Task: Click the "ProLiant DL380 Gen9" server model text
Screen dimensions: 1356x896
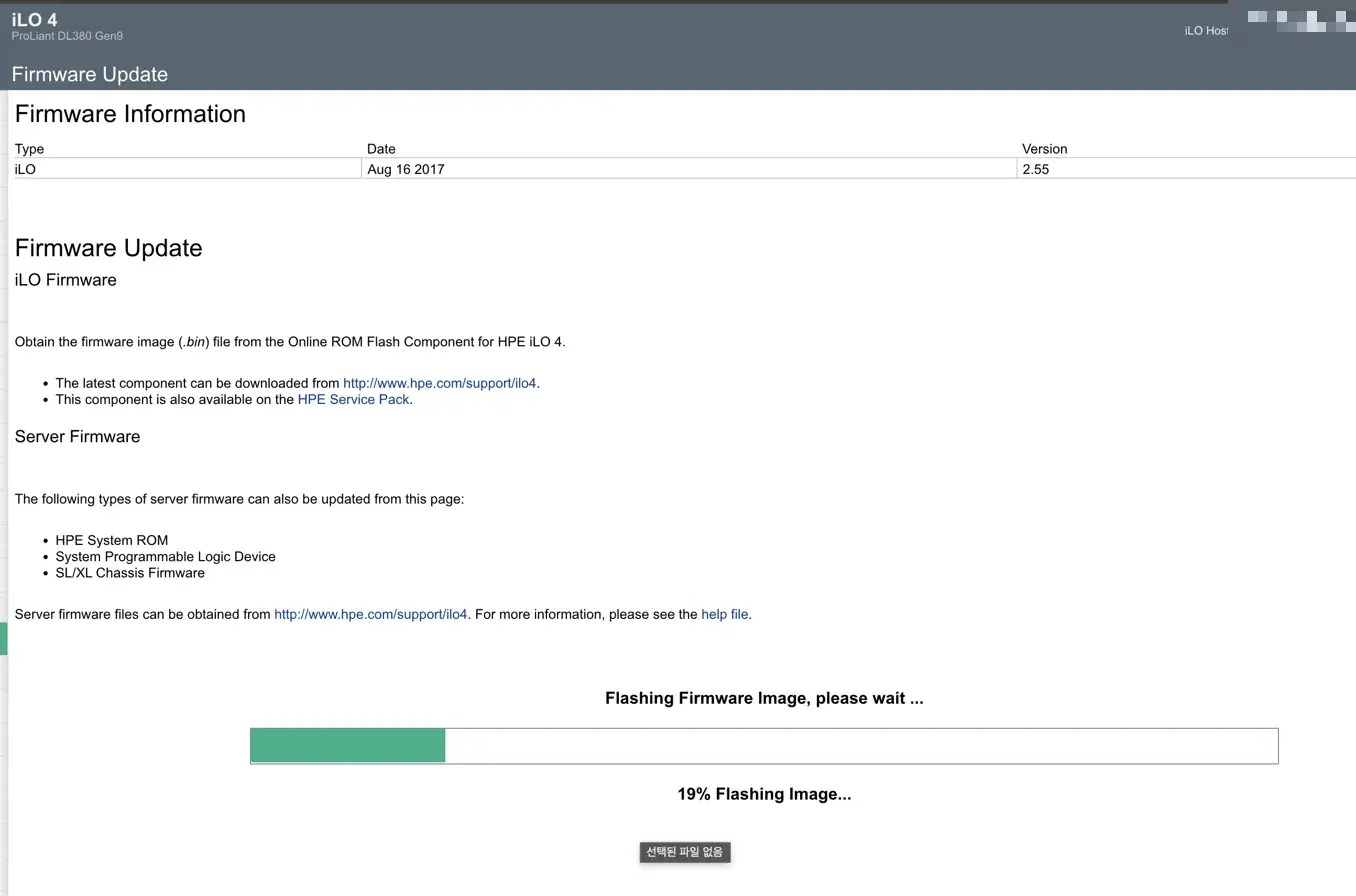Action: (67, 36)
